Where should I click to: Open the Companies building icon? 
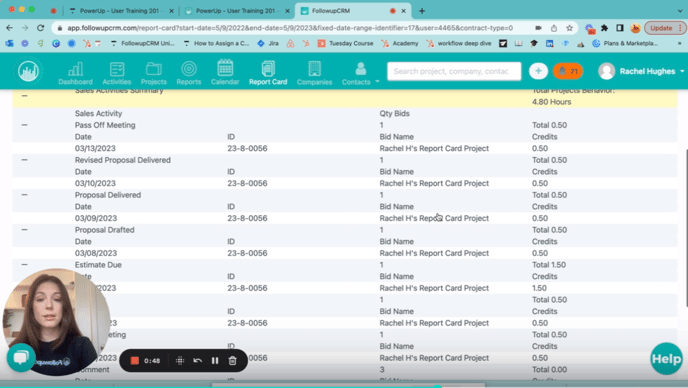[314, 73]
